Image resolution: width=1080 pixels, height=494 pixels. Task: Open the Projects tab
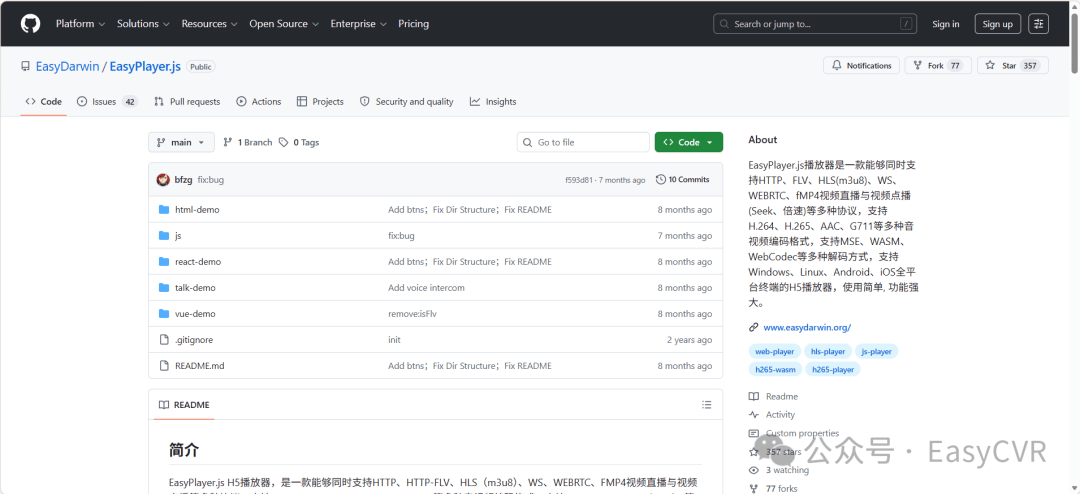[320, 101]
